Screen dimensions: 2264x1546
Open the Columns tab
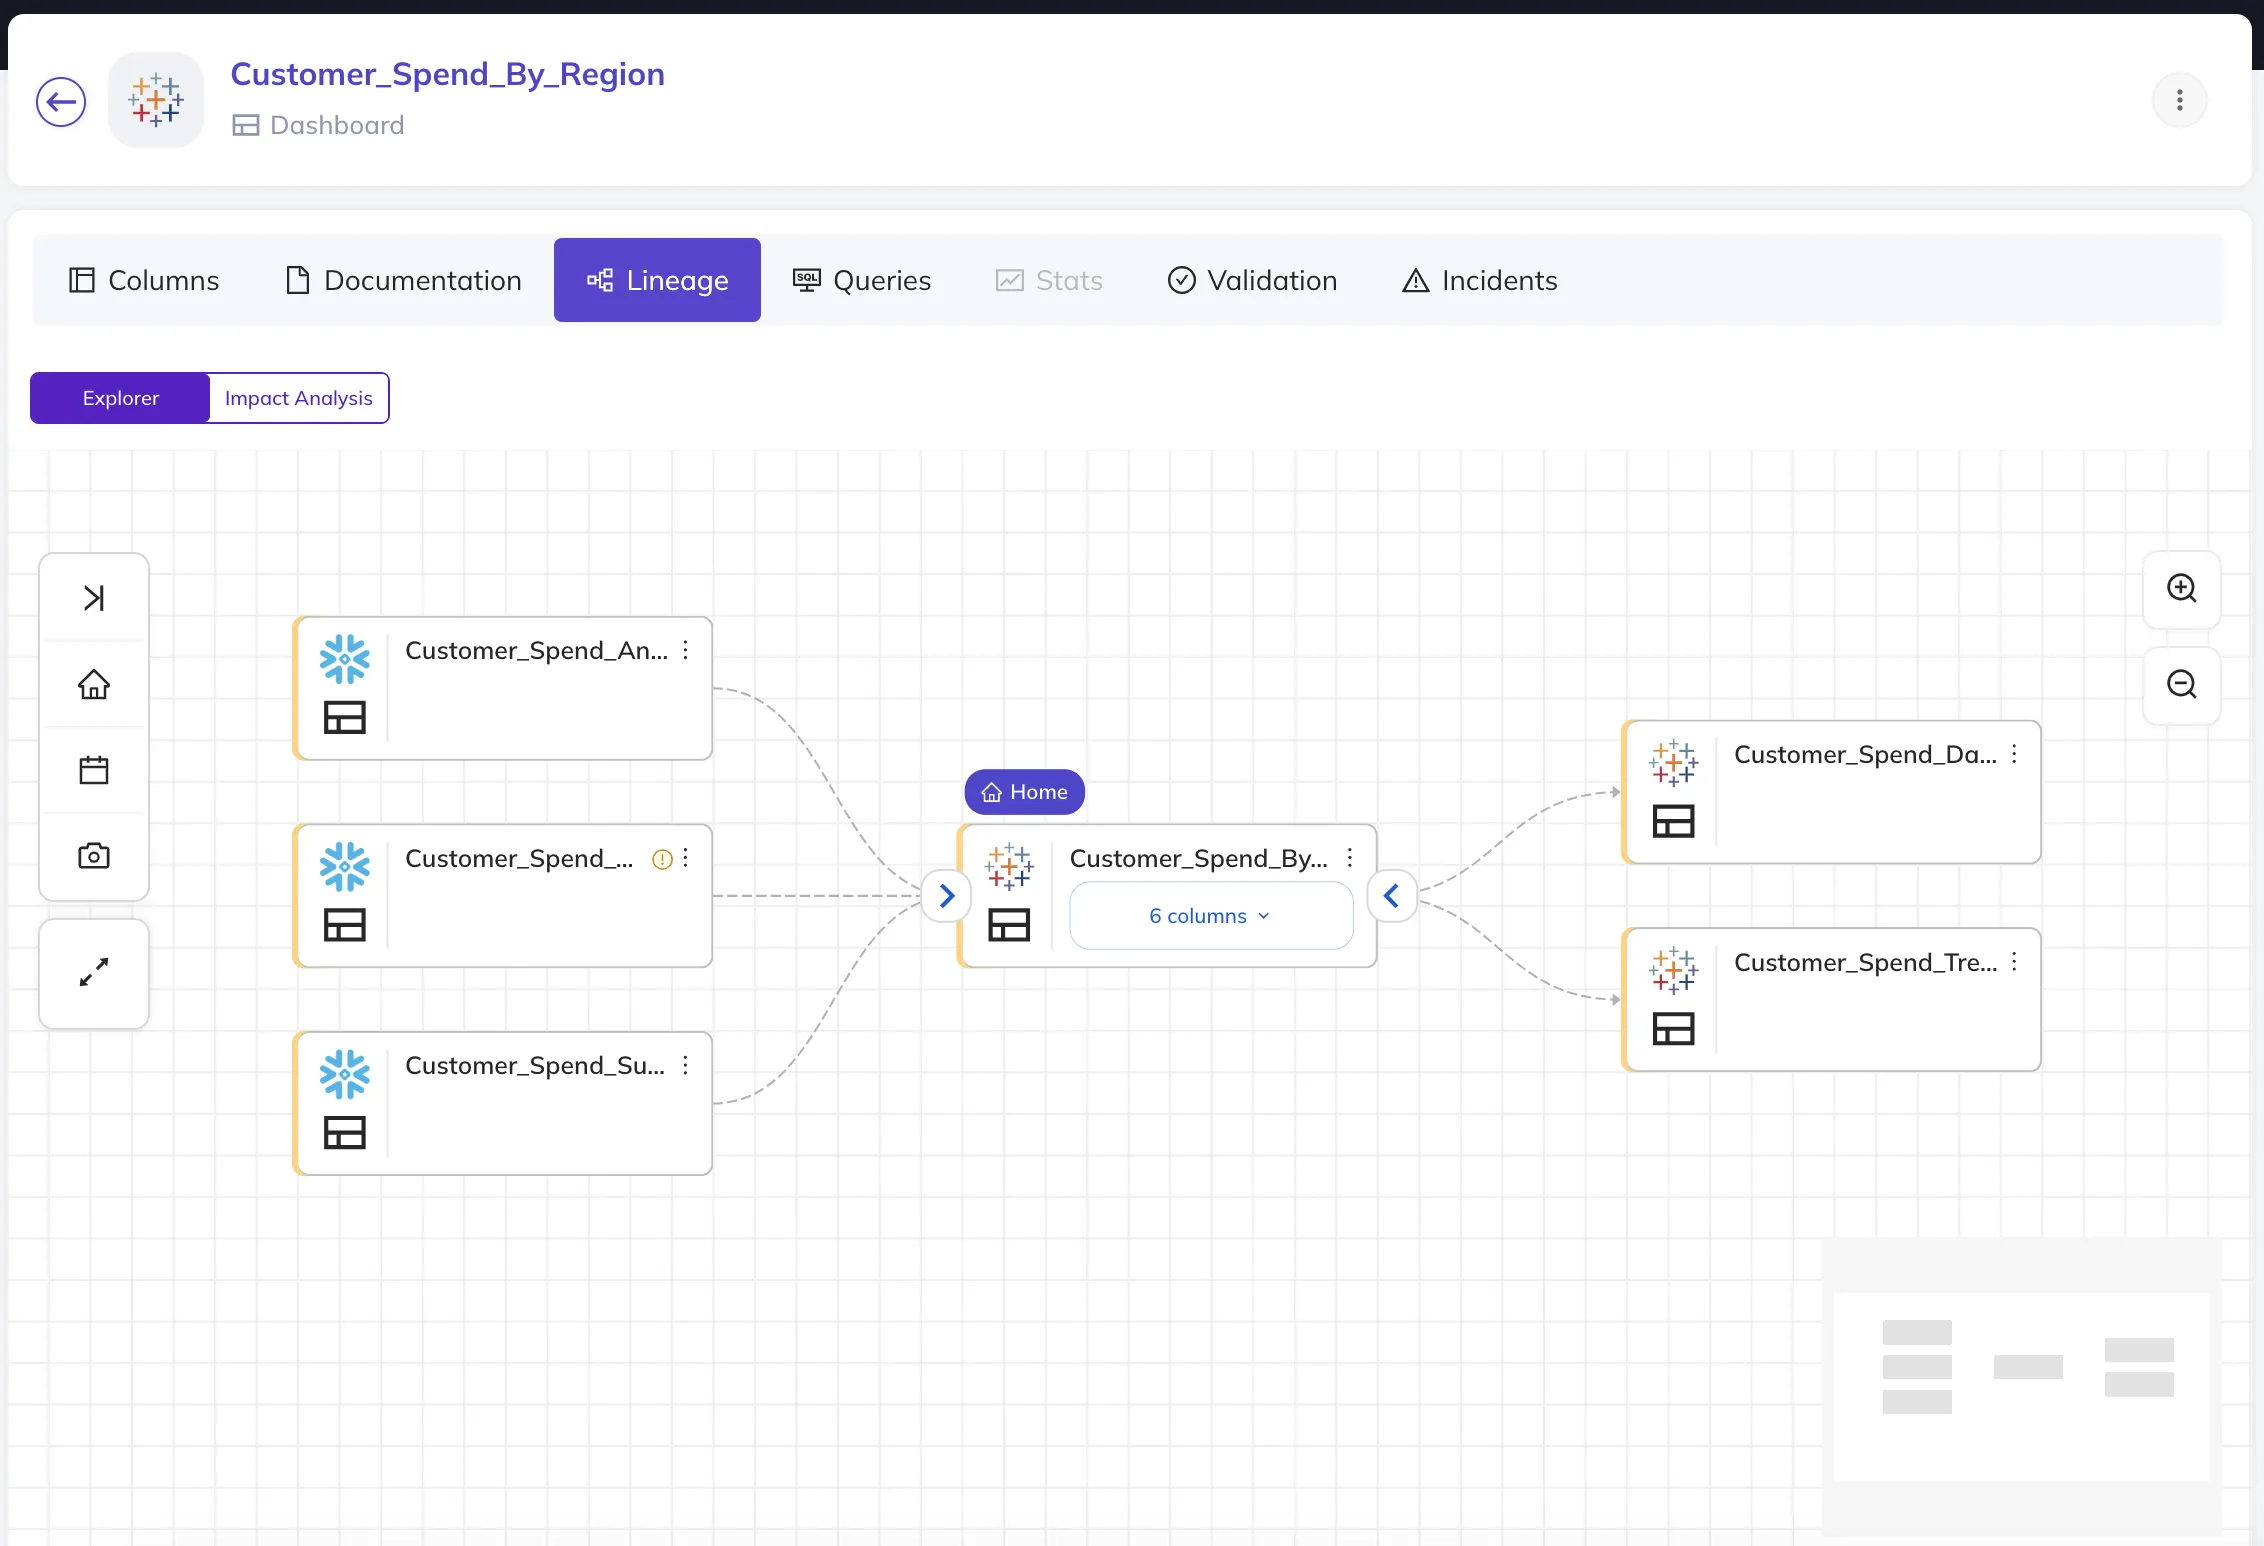pyautogui.click(x=144, y=280)
